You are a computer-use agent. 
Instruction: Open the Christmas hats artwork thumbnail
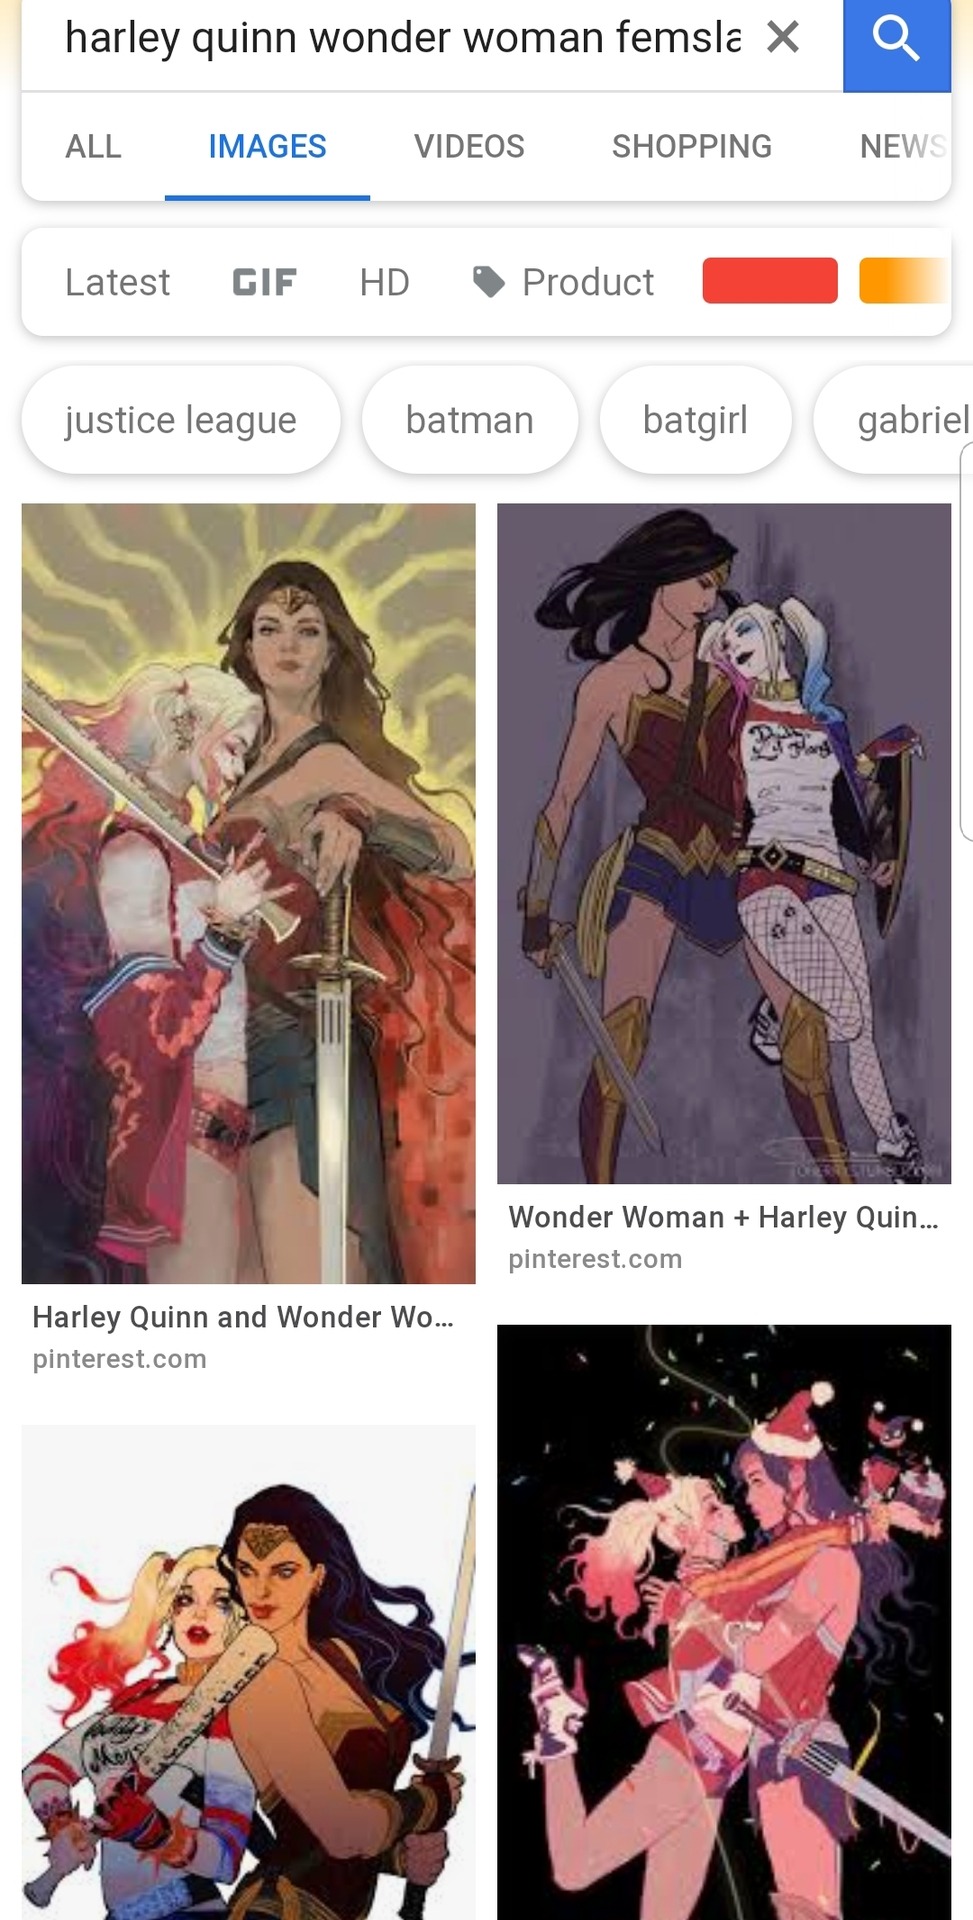pos(724,1622)
